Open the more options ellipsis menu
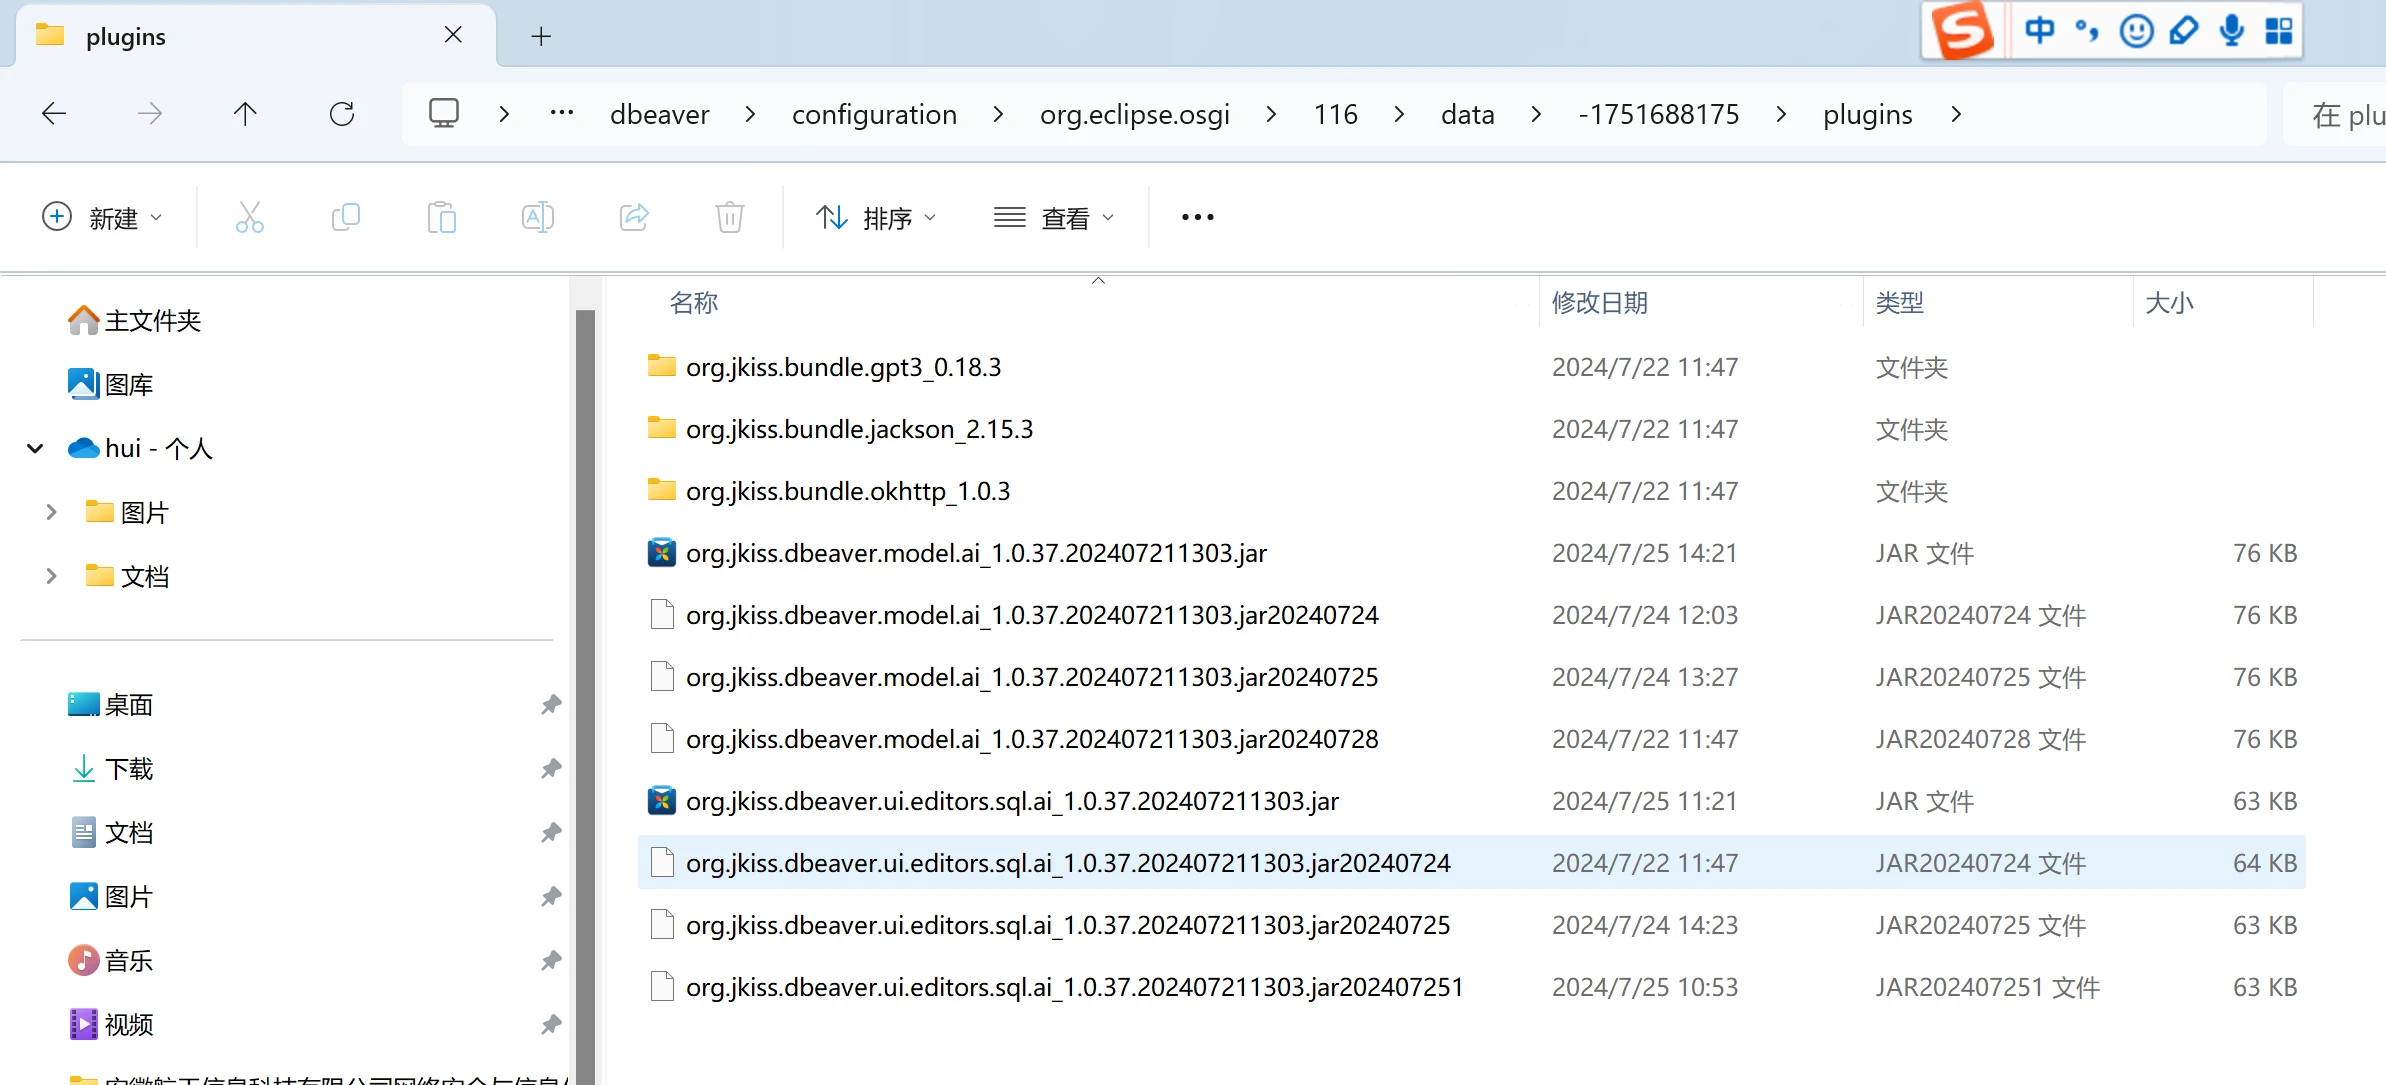The image size is (2386, 1085). click(1196, 217)
